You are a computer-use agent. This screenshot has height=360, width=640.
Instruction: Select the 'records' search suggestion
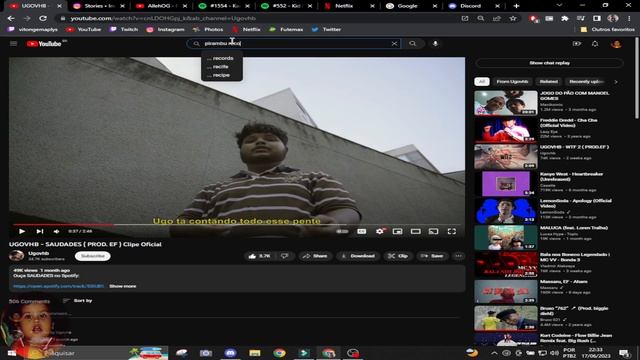[x=222, y=58]
